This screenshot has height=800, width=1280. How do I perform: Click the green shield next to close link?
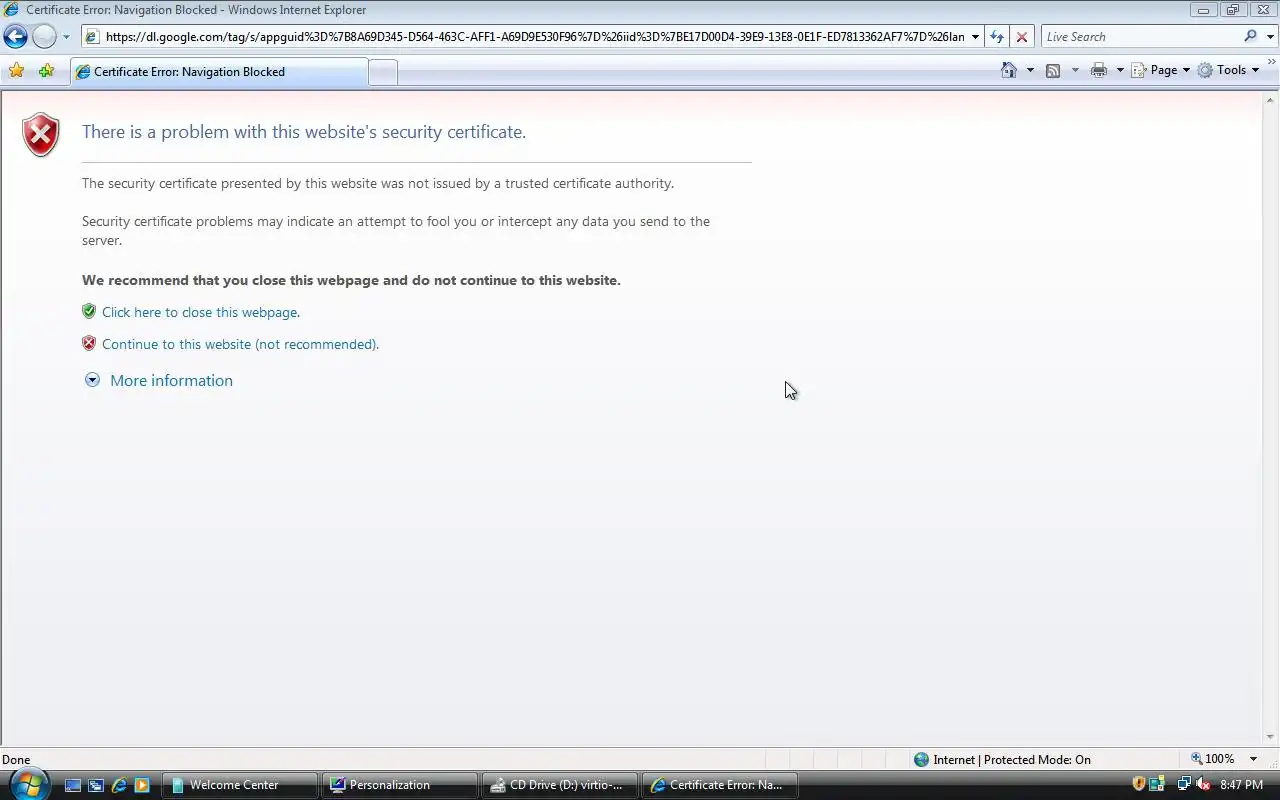[x=89, y=311]
